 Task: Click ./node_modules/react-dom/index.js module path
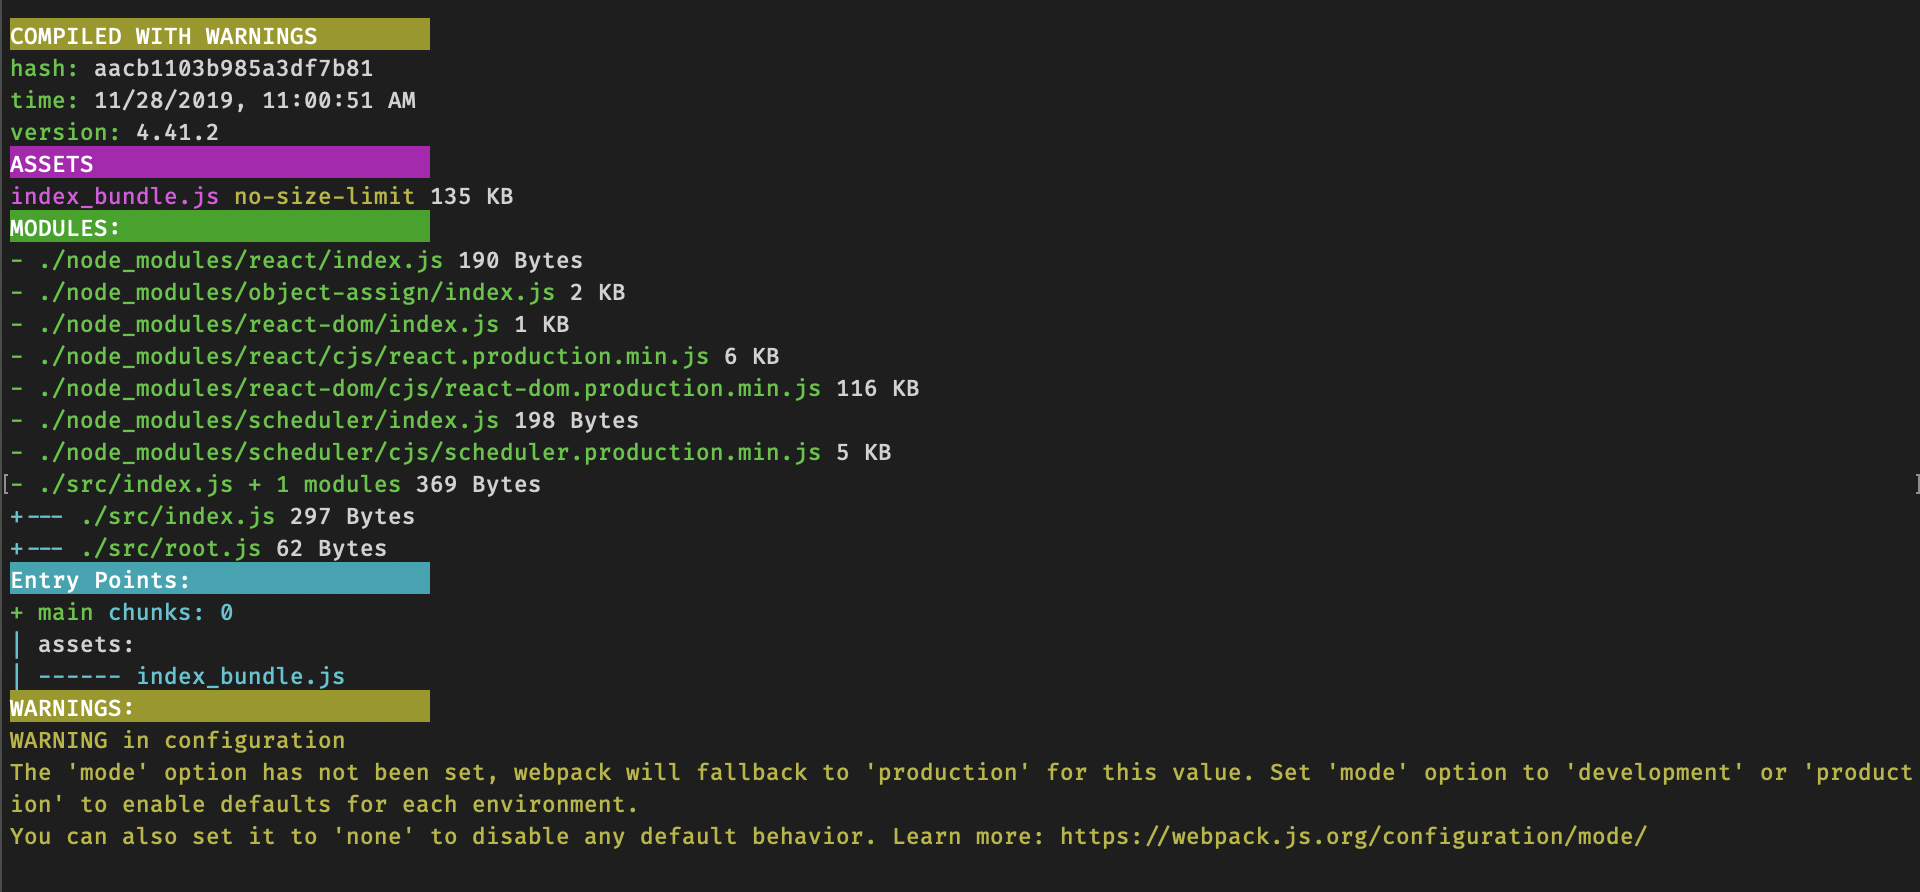269,324
